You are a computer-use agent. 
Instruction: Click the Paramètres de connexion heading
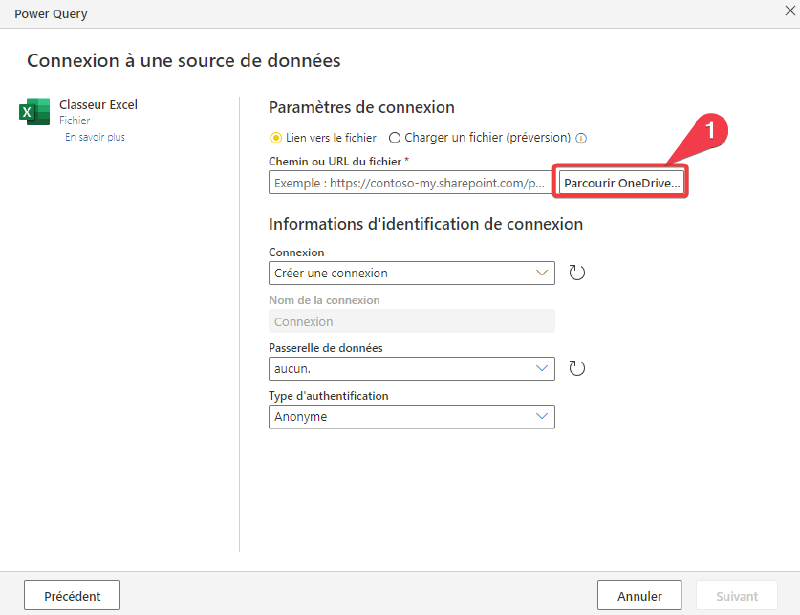coord(361,107)
